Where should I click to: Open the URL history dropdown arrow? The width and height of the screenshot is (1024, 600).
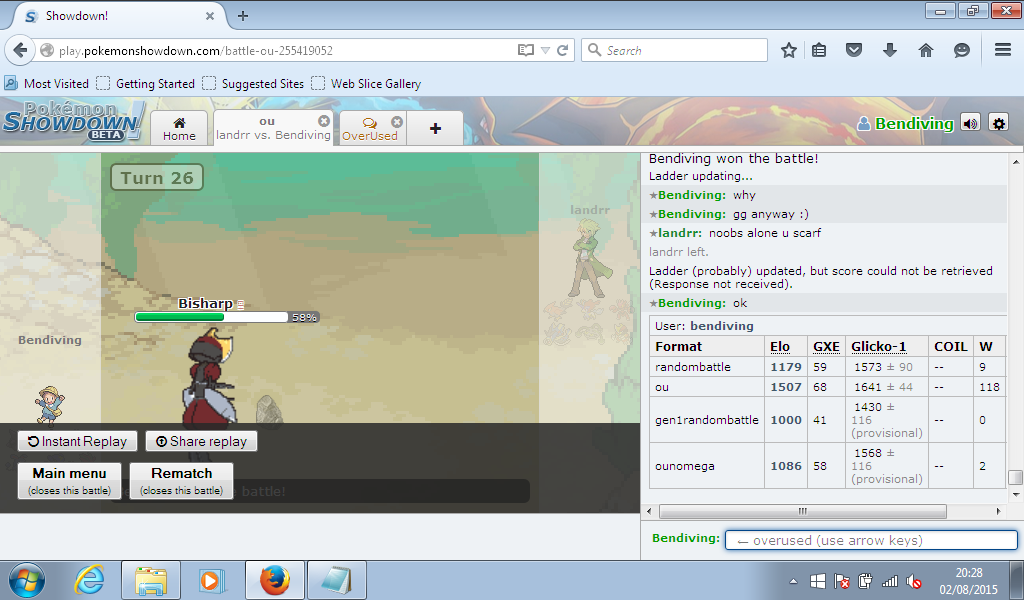point(545,50)
